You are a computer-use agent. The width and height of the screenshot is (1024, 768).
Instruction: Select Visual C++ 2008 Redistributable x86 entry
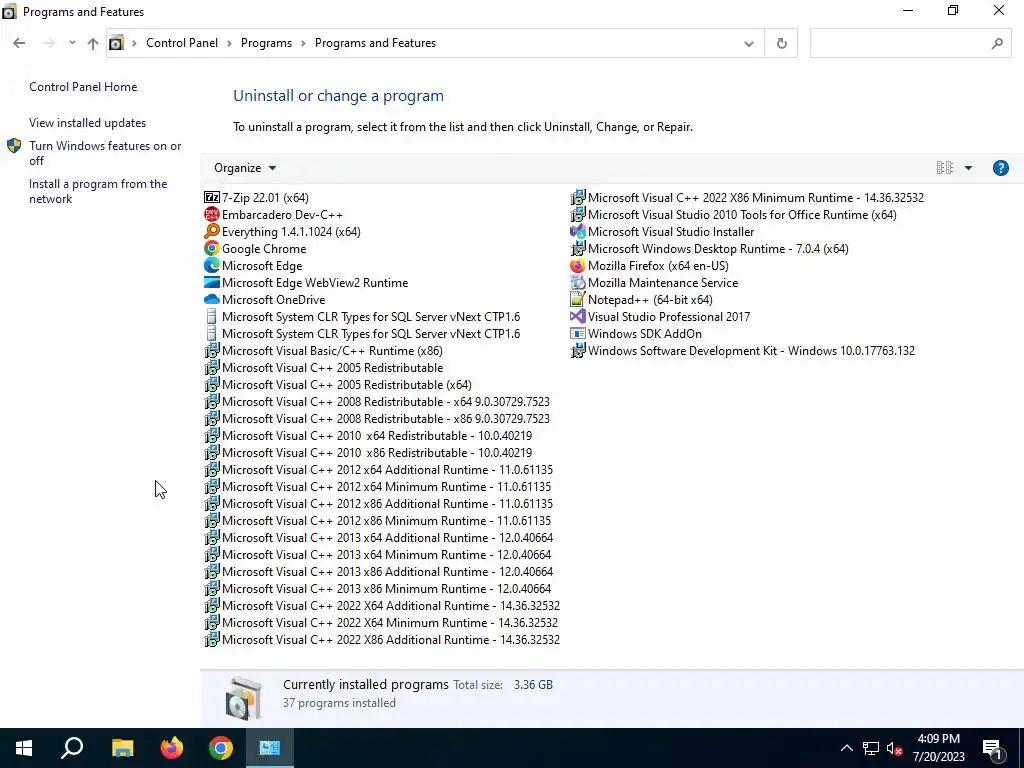point(377,419)
